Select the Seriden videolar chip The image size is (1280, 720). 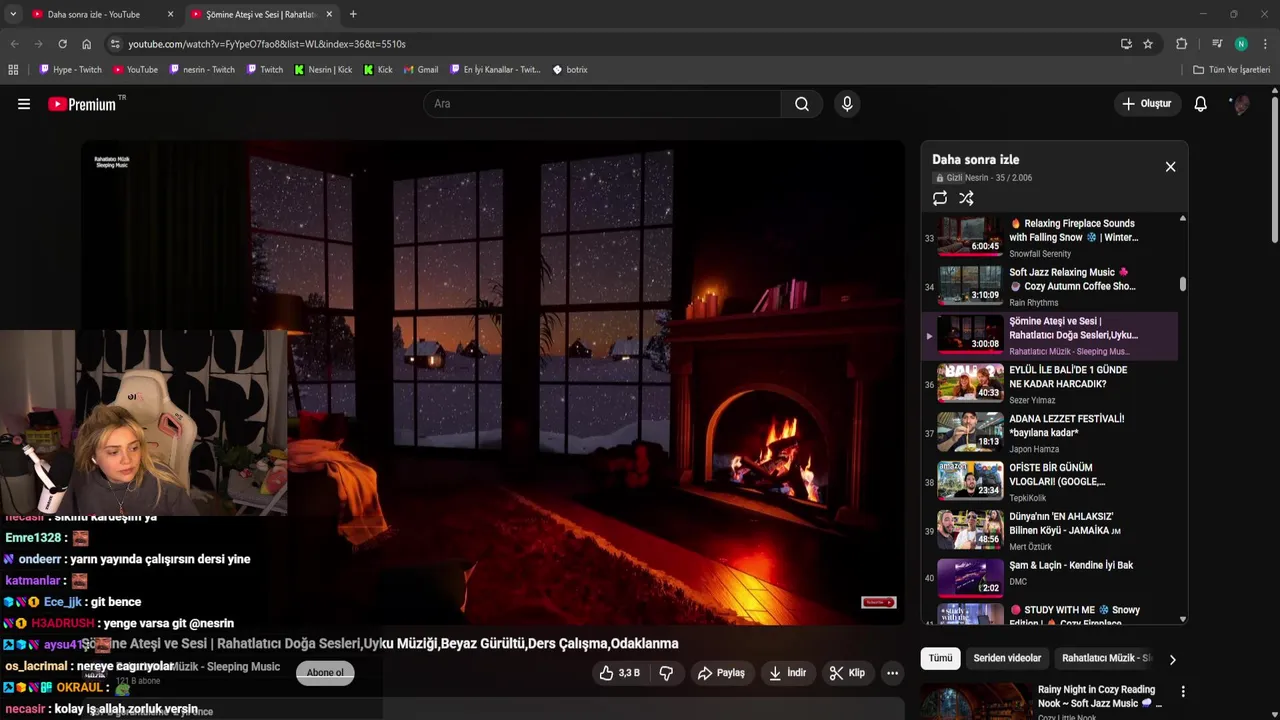pyautogui.click(x=1007, y=658)
